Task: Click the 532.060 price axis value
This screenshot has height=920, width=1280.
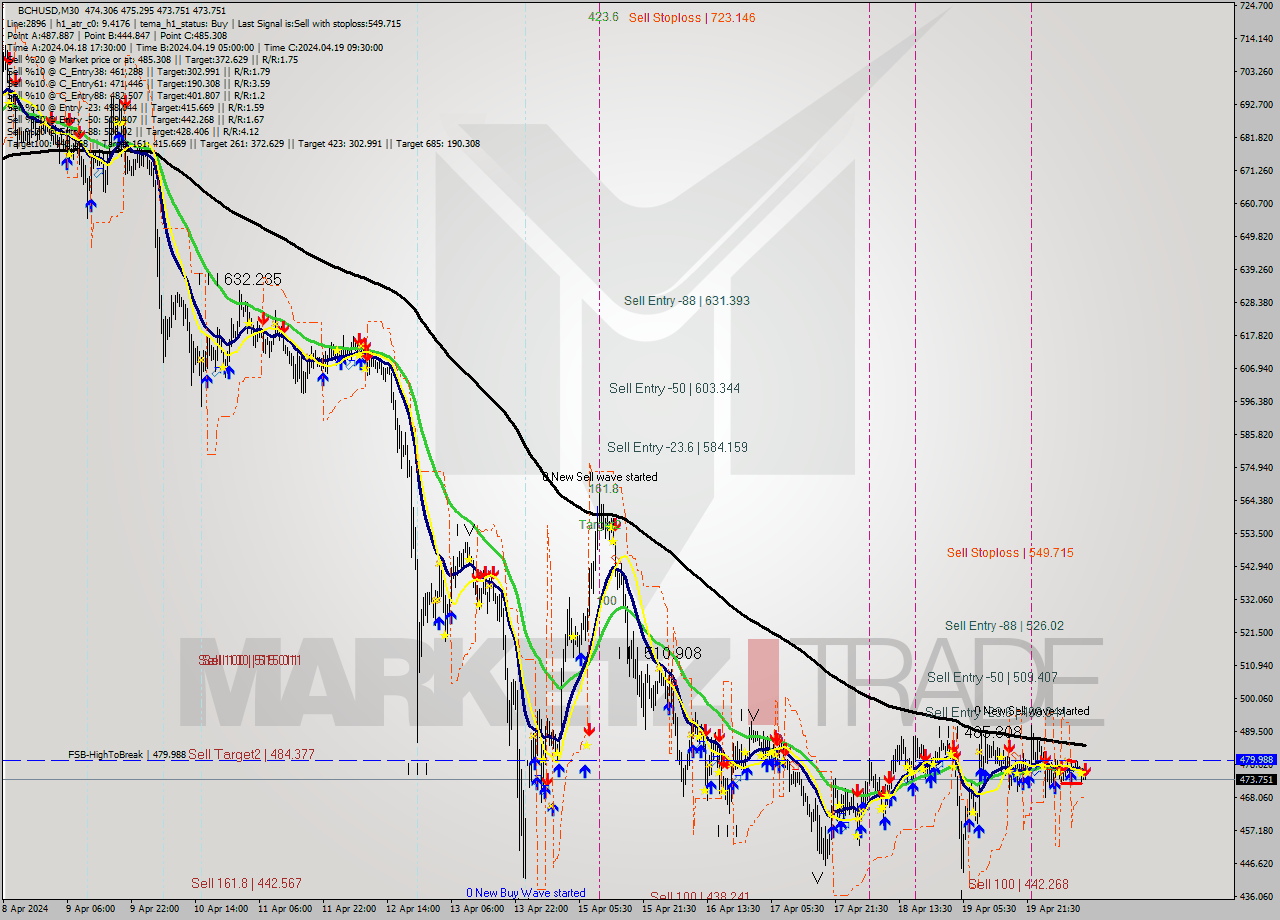Action: [1256, 599]
